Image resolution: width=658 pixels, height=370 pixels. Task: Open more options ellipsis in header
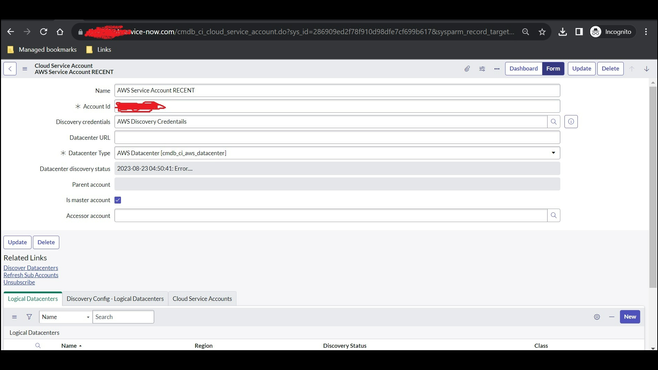[497, 68]
